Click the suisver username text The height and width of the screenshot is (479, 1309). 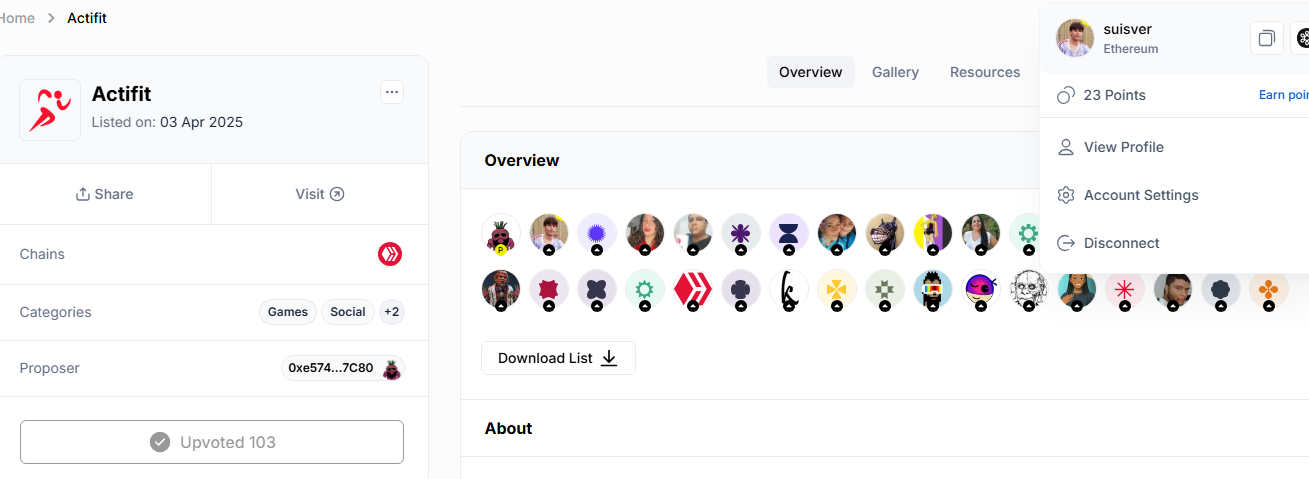pos(1128,29)
